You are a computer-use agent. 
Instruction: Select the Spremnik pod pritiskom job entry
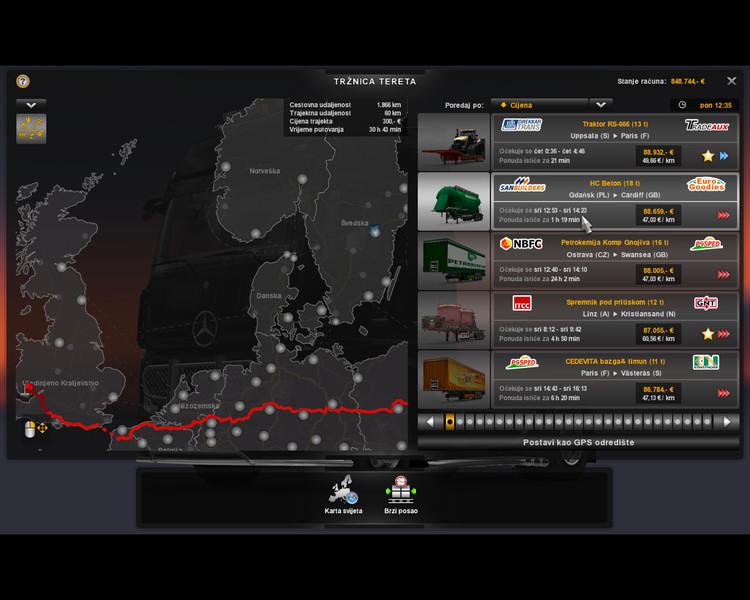click(x=614, y=319)
